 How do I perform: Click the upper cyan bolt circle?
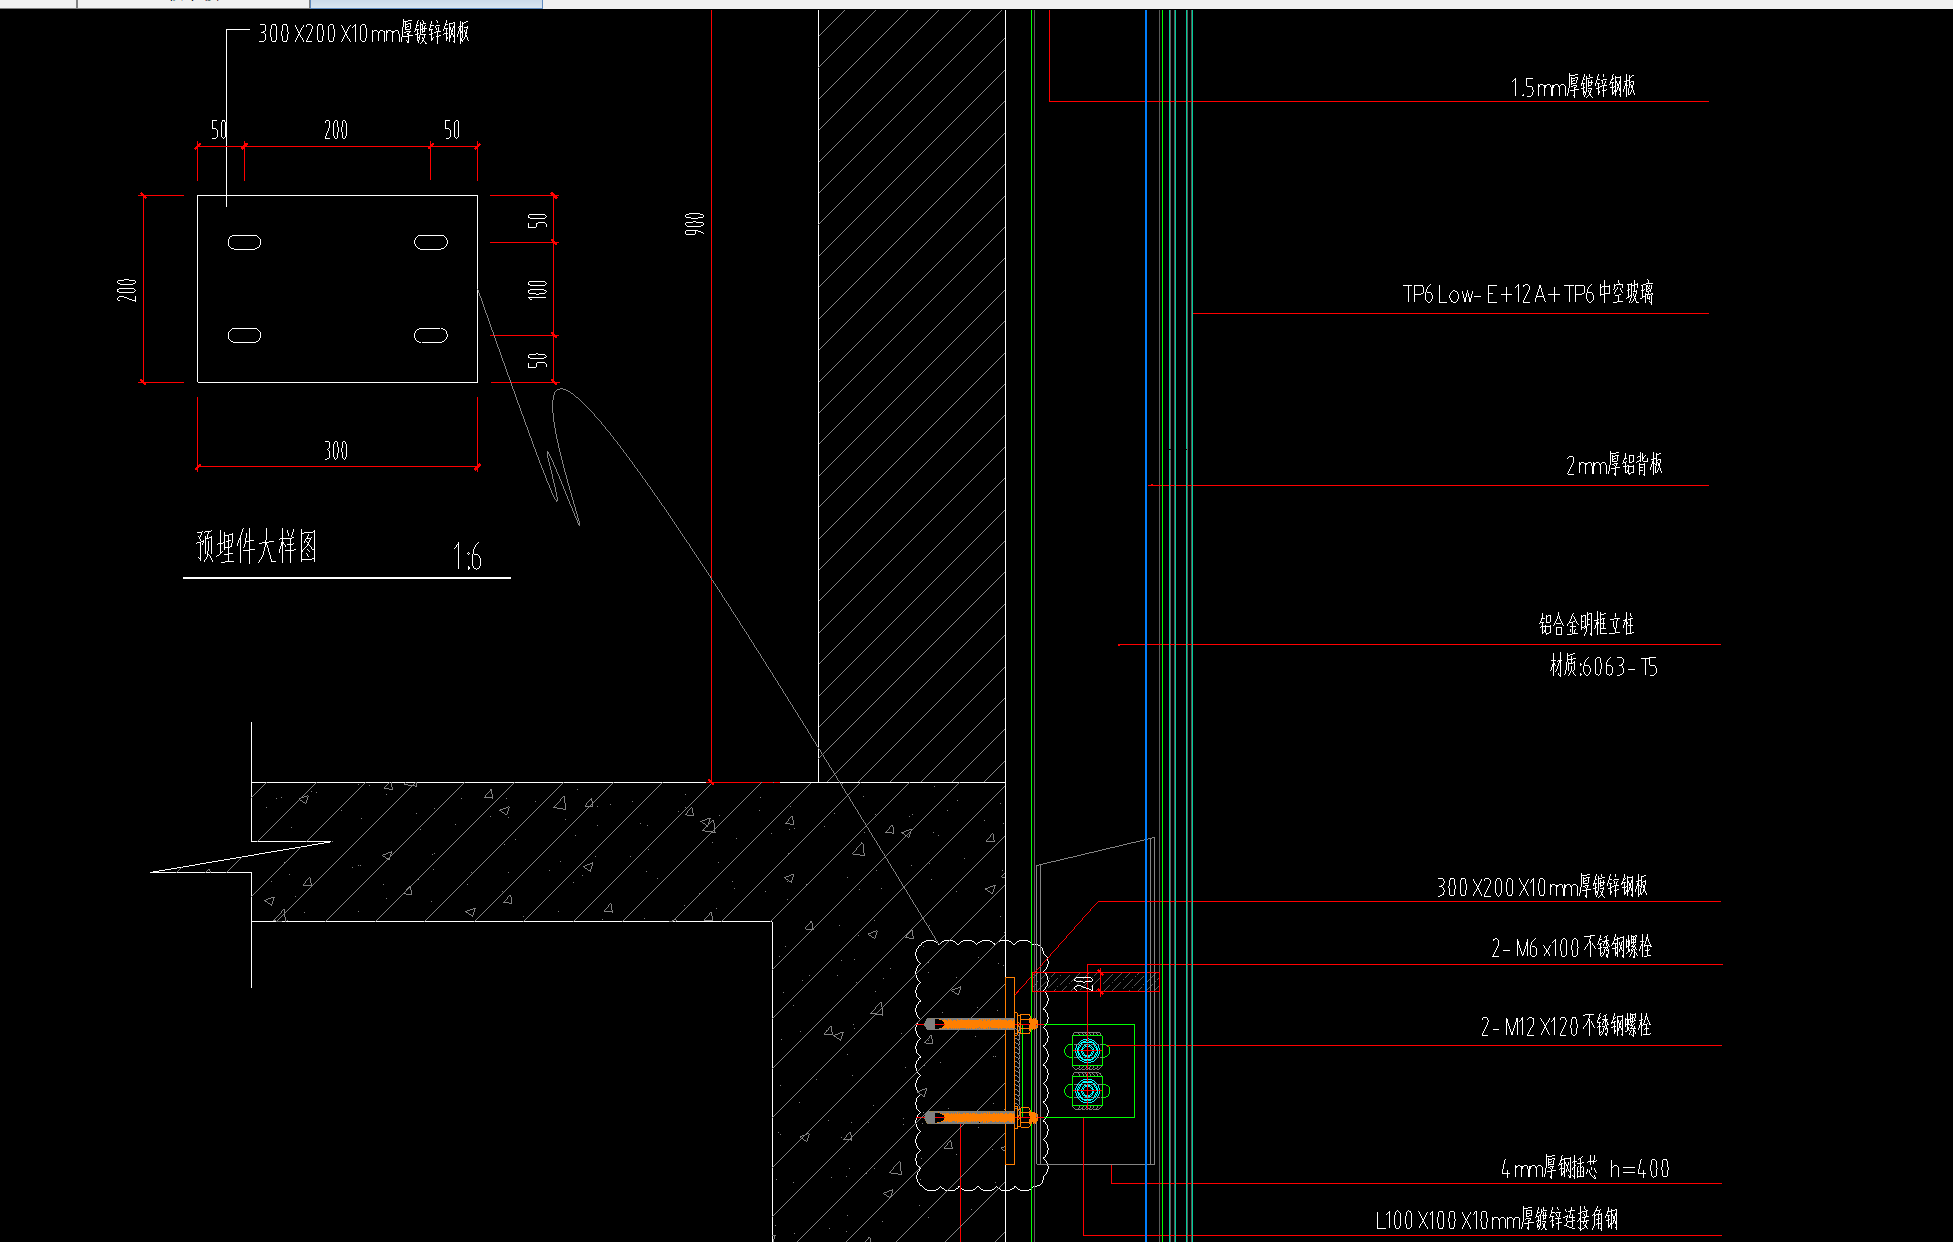[1088, 1051]
